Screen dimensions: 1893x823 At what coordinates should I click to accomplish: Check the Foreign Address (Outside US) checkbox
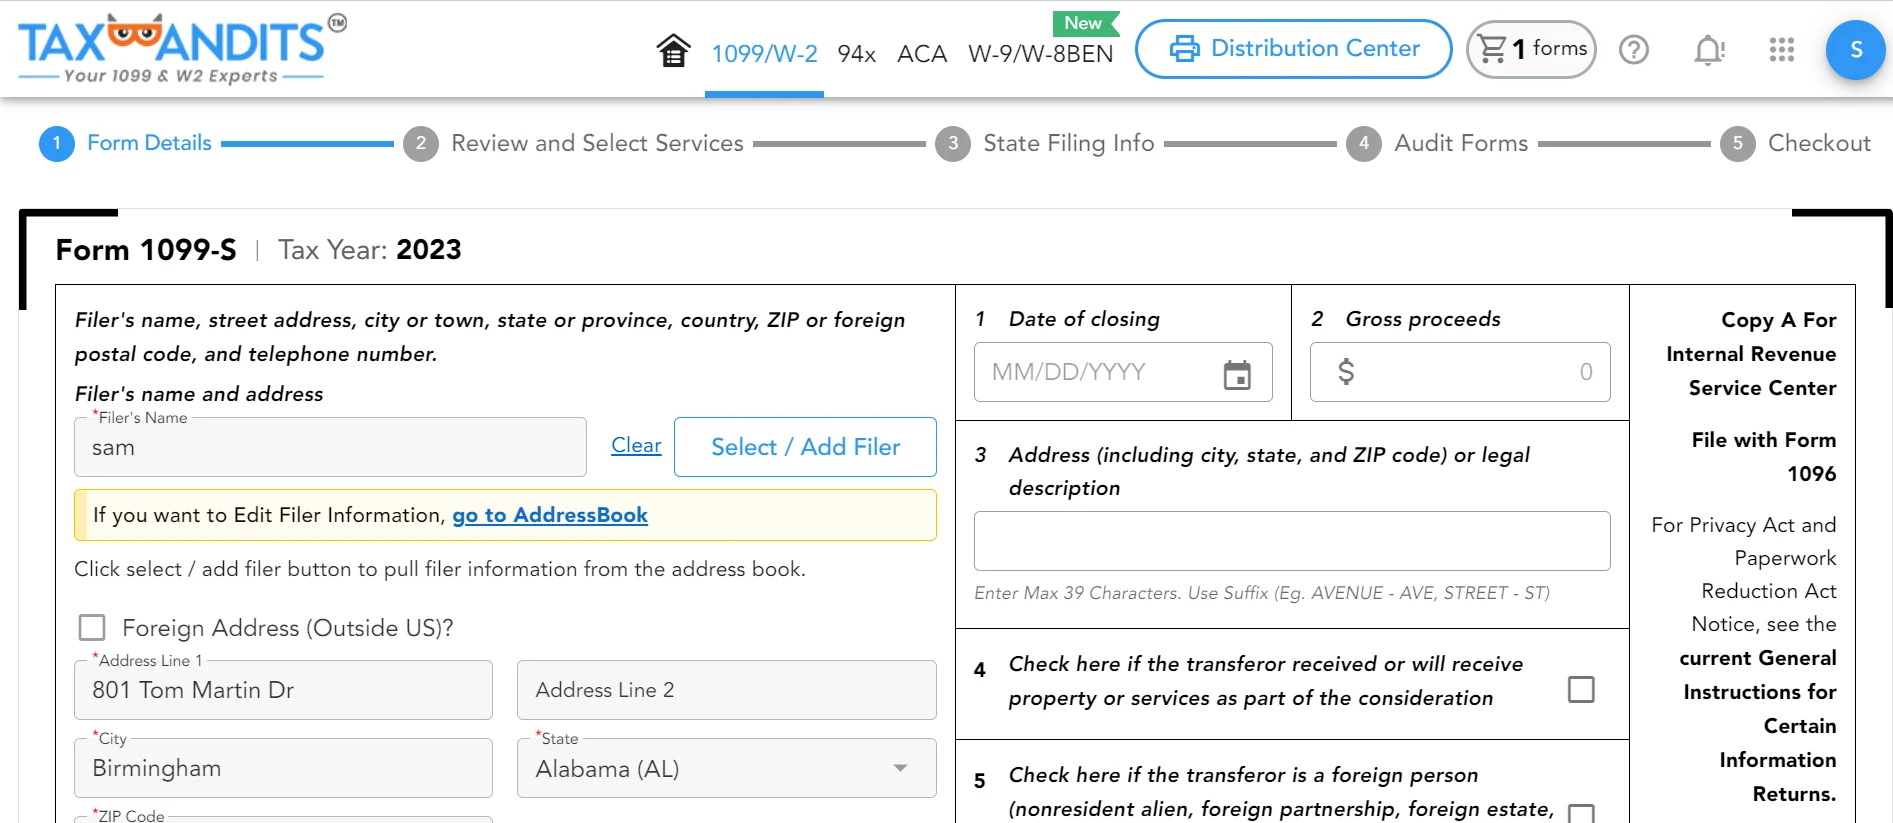92,628
